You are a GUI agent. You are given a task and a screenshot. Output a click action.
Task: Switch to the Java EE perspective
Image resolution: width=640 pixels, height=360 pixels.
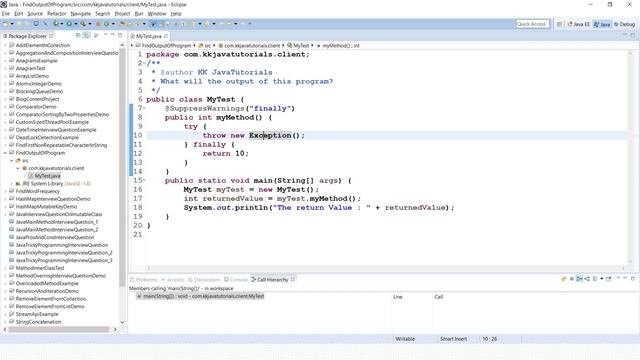578,24
